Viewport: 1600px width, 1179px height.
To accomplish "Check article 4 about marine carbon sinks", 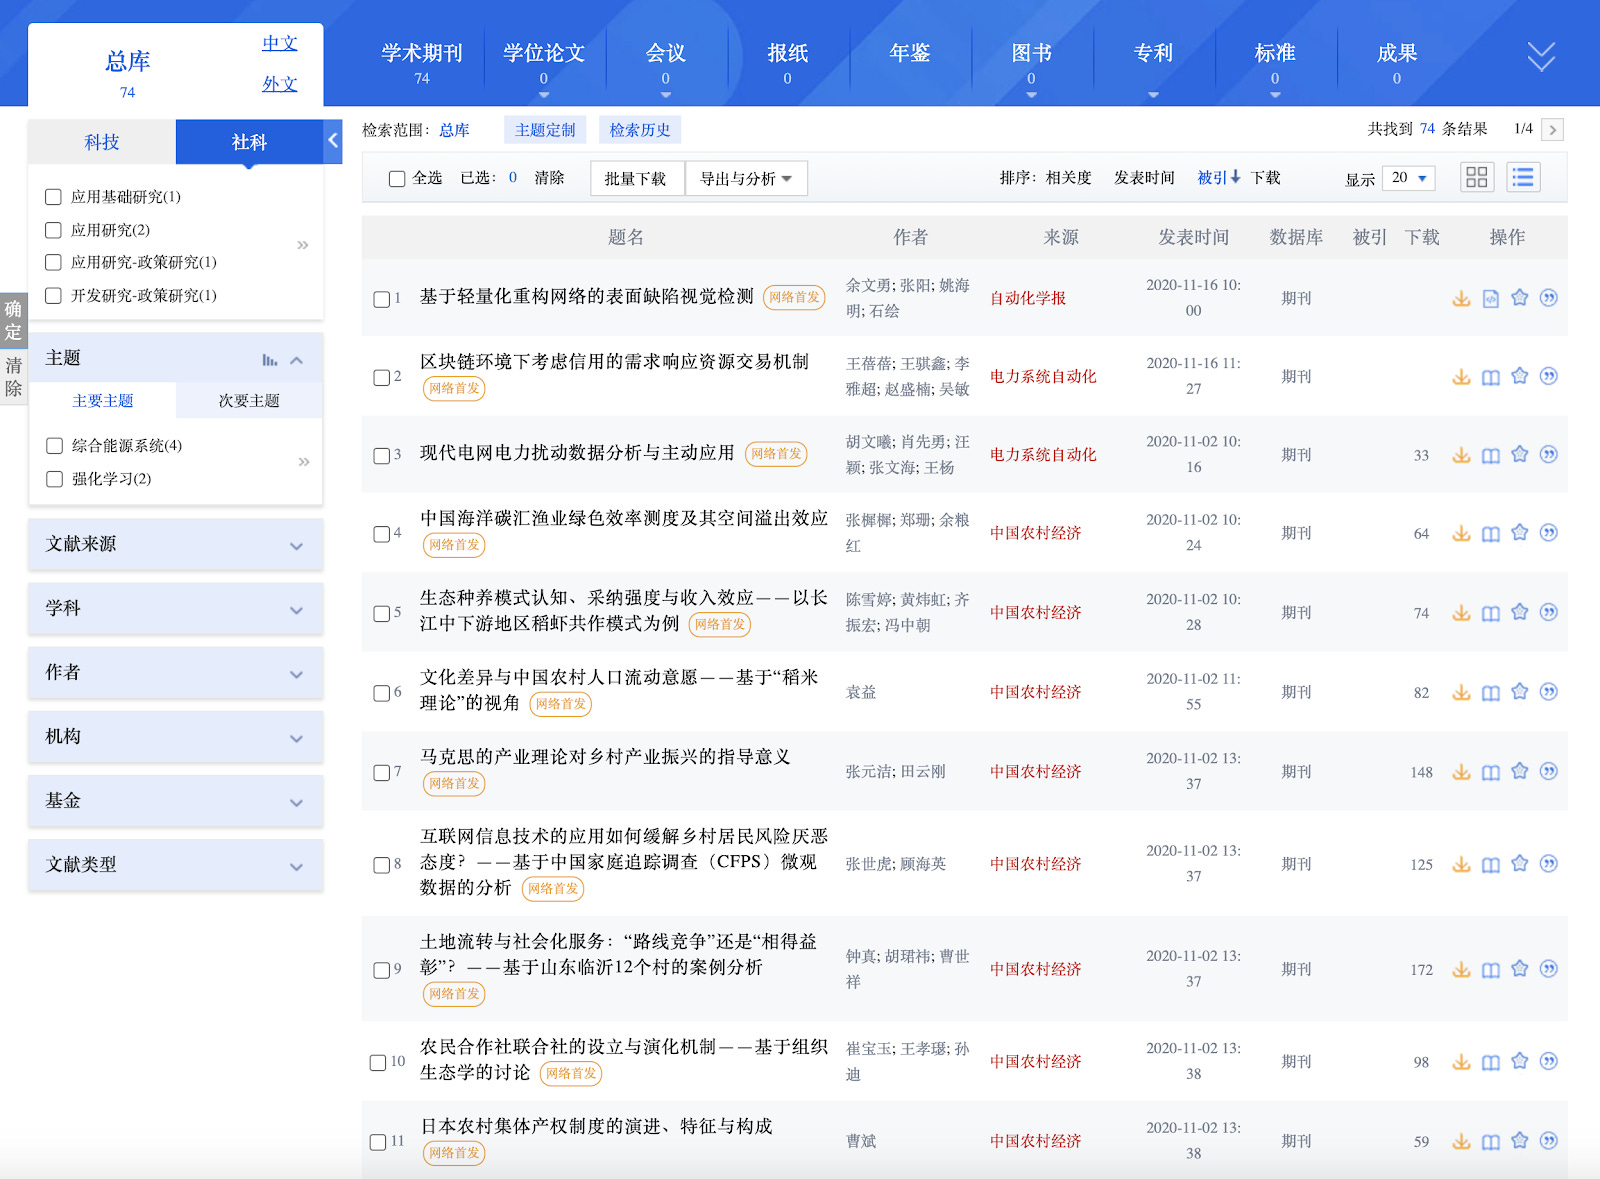I will [379, 534].
